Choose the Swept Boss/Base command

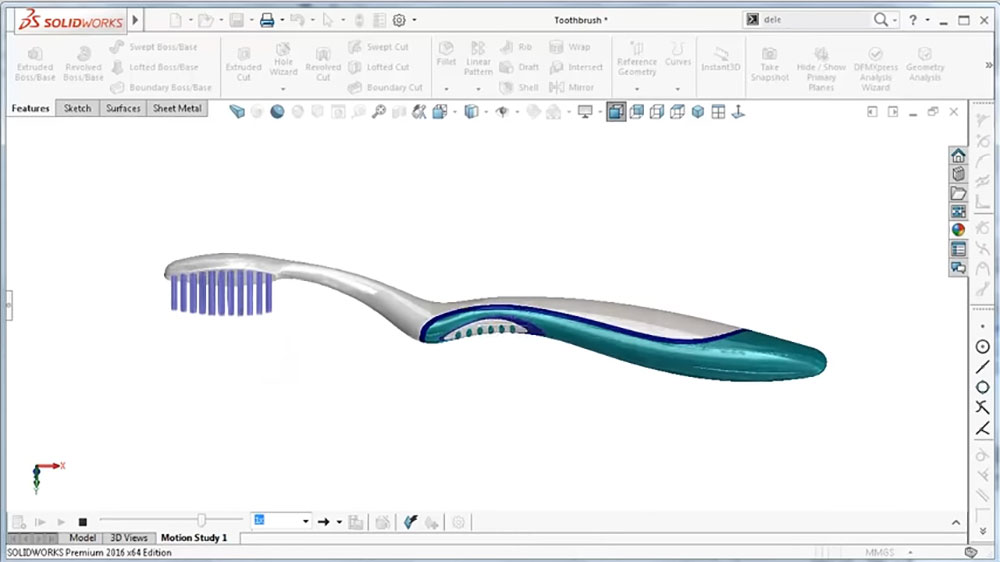coord(154,47)
